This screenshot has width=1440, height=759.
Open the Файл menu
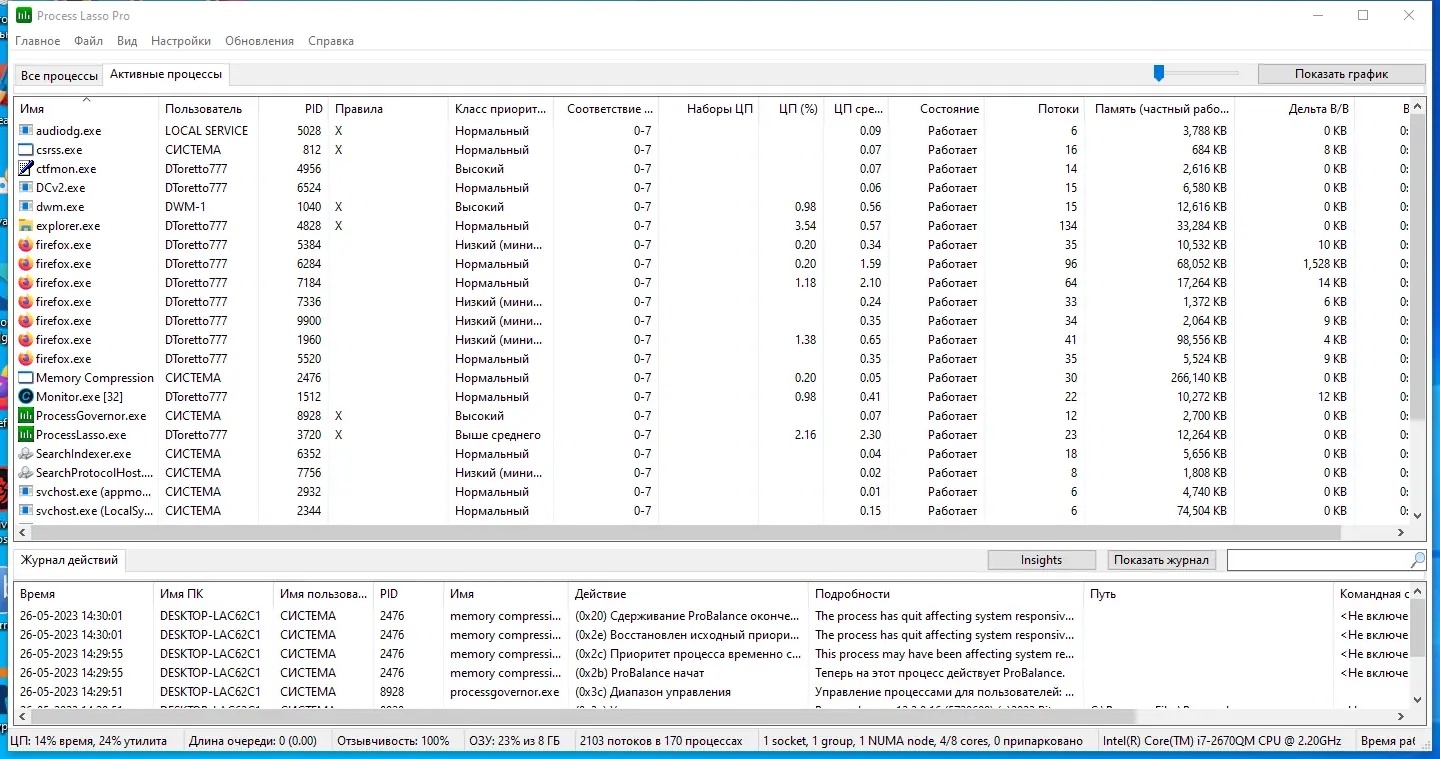click(89, 41)
